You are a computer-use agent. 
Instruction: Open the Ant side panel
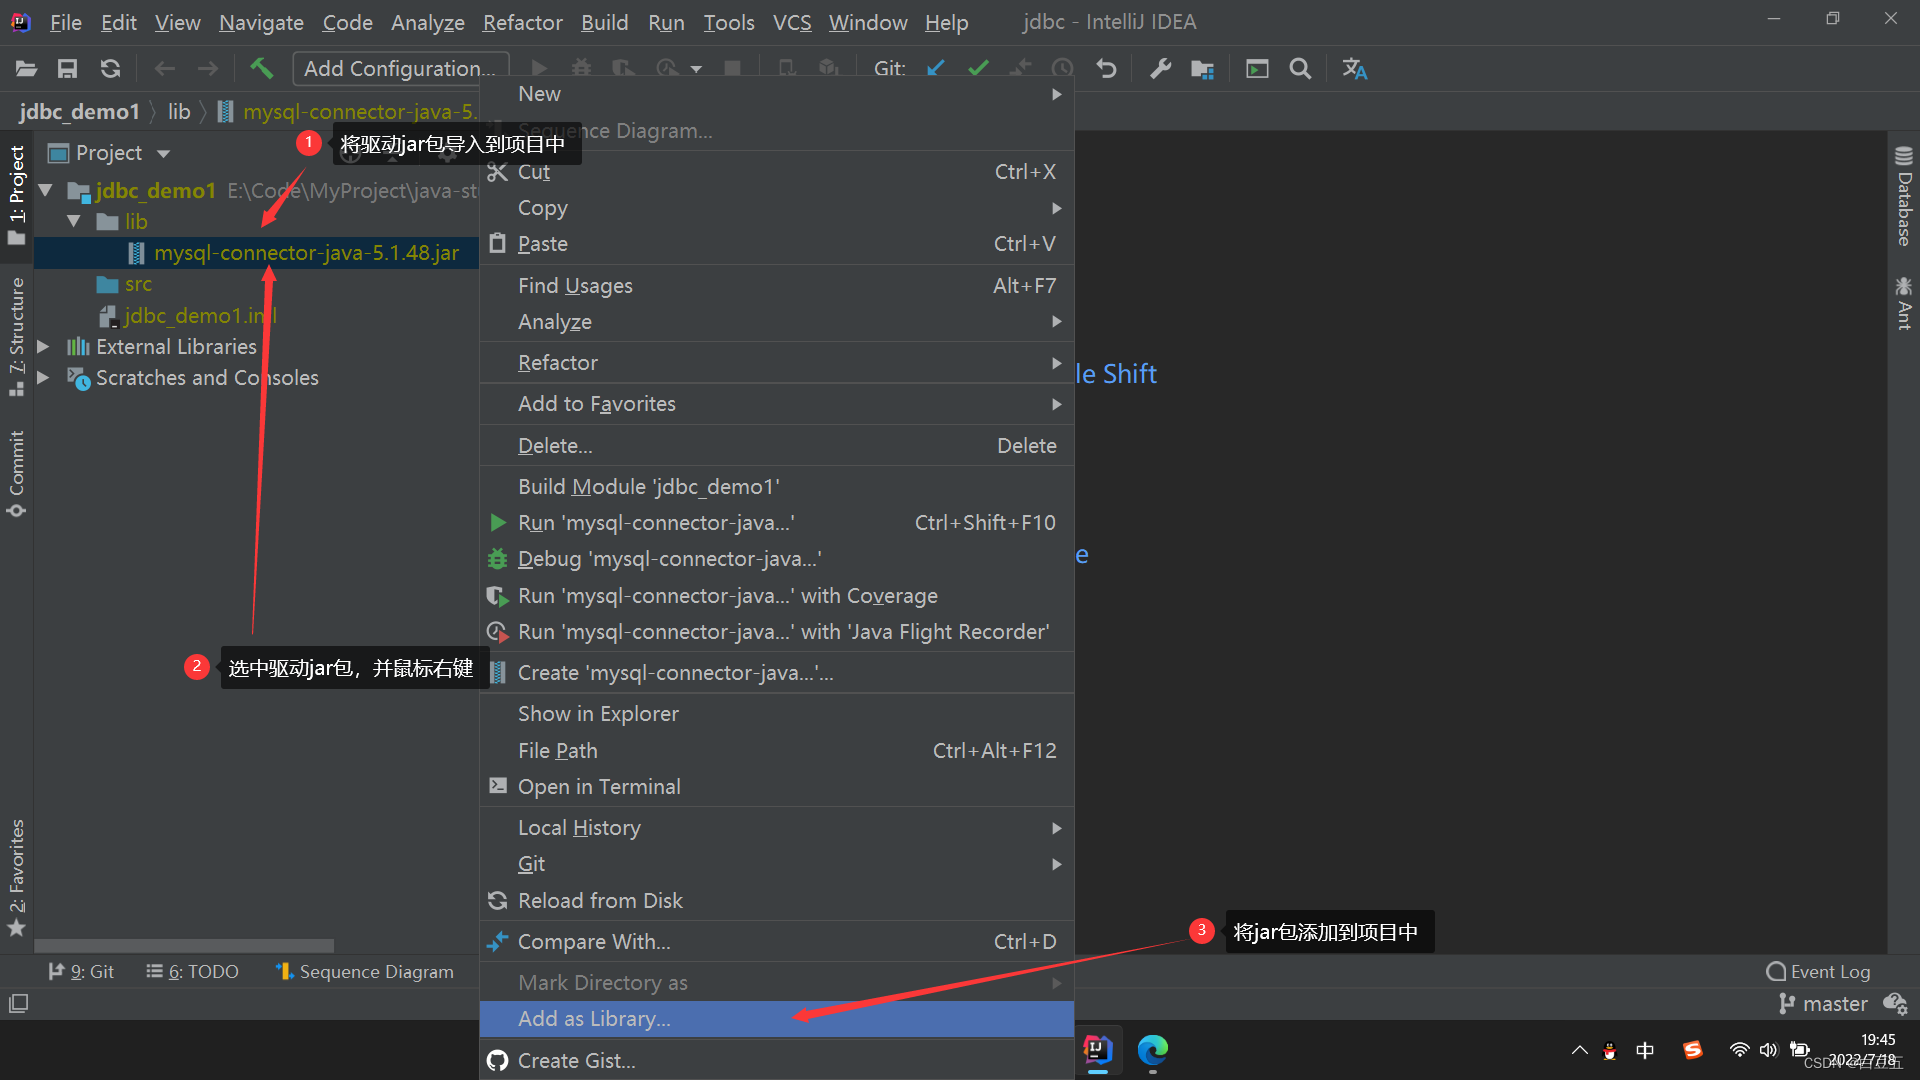coord(1904,305)
